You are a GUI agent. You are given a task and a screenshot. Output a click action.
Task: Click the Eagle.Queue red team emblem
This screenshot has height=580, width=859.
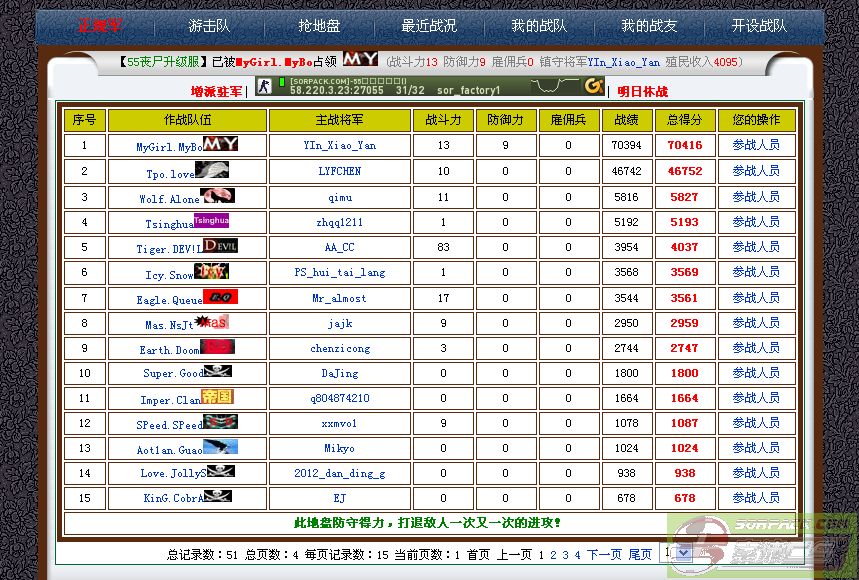(220, 296)
